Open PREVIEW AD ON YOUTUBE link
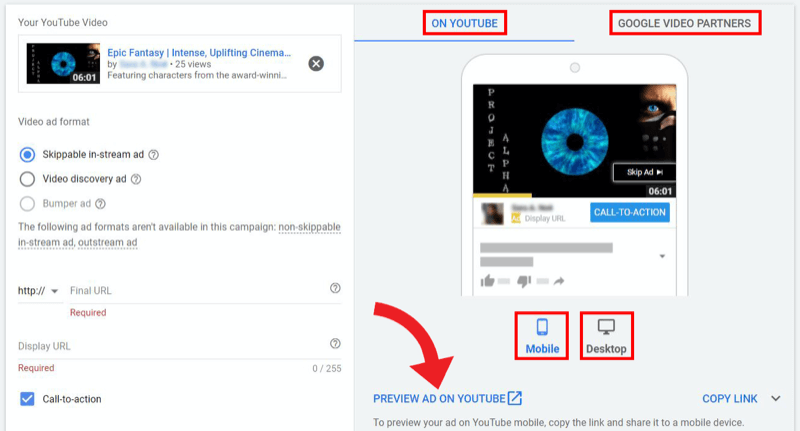 pos(447,398)
